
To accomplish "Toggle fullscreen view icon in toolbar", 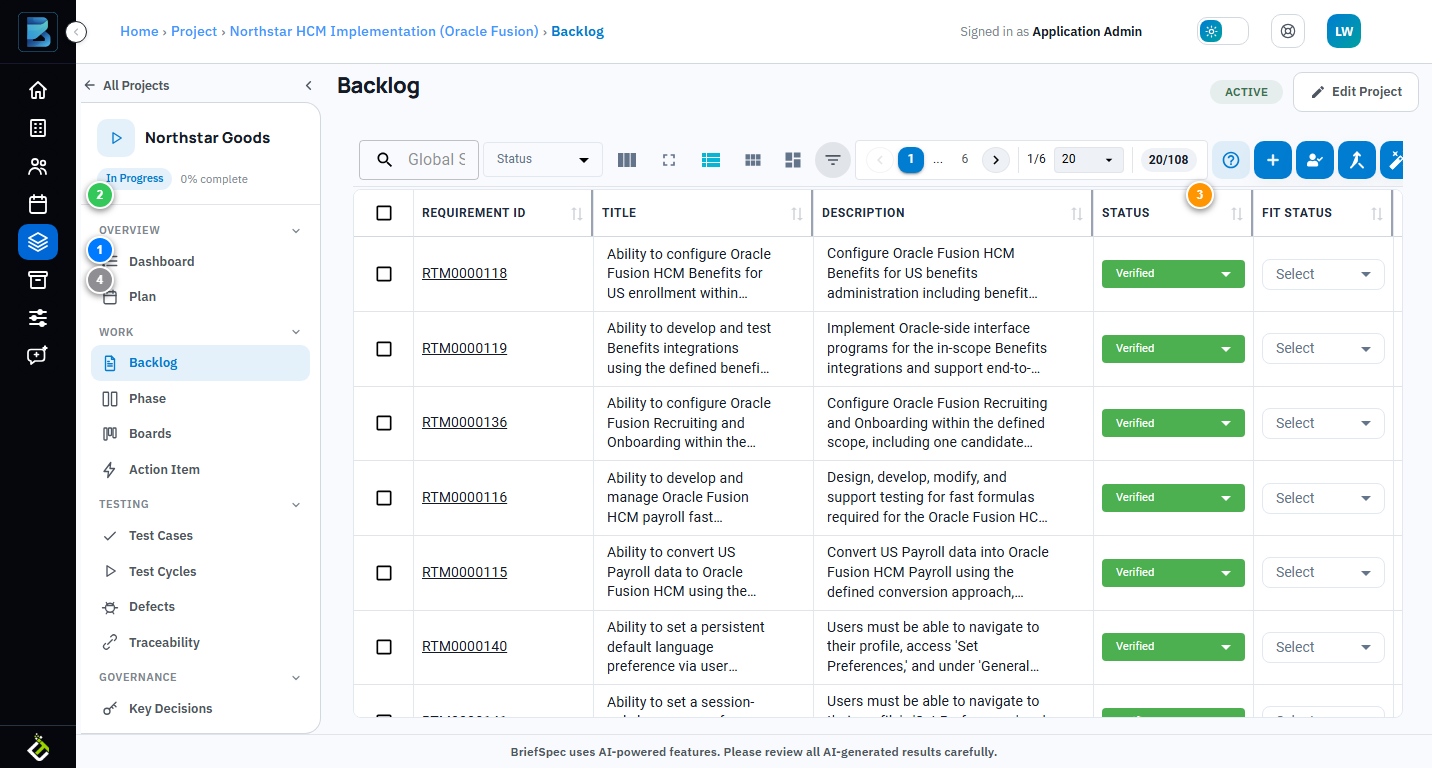I will pos(669,160).
